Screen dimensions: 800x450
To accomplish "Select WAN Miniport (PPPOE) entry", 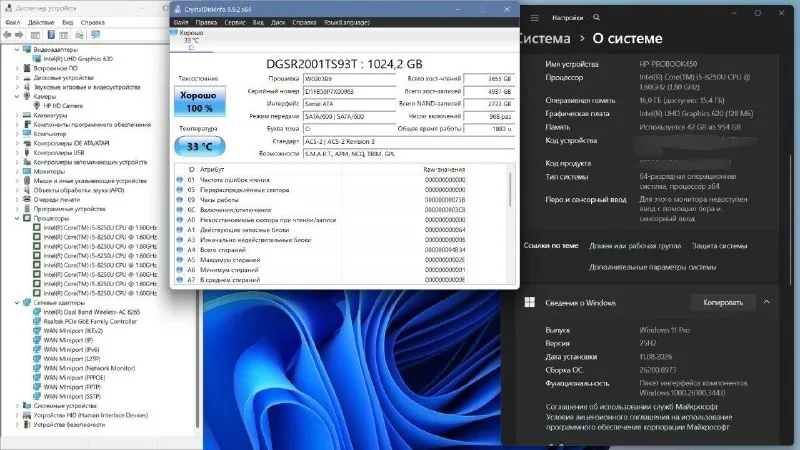I will [74, 378].
